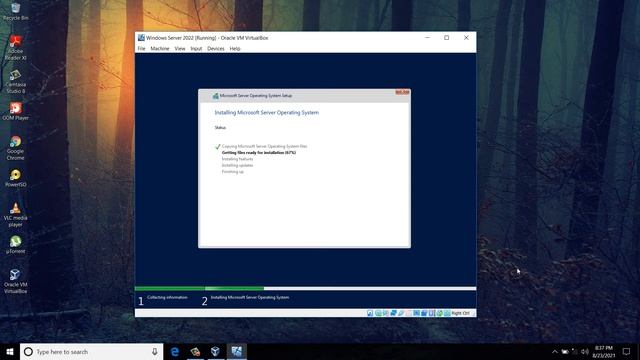This screenshot has width=640, height=360.
Task: Click the battery icon in system tray
Action: 565,351
